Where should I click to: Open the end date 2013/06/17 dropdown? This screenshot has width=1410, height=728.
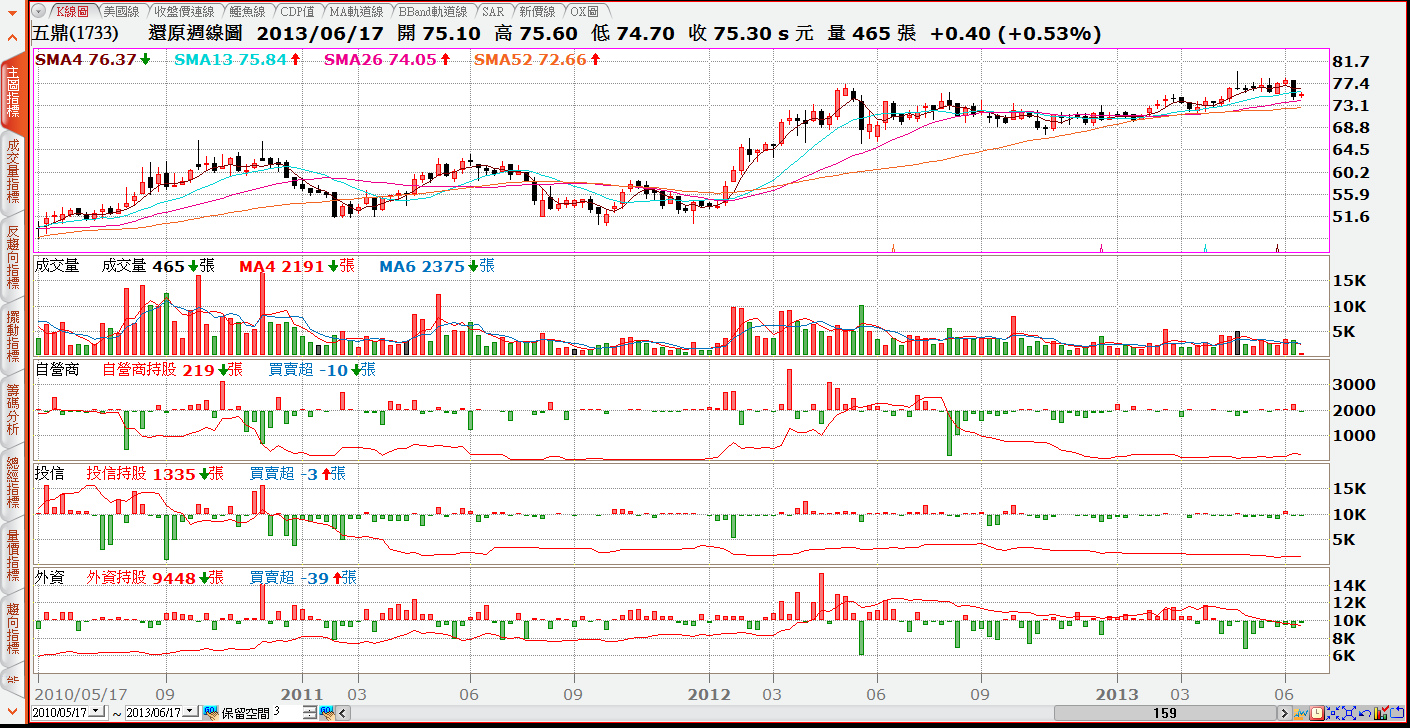coord(190,712)
